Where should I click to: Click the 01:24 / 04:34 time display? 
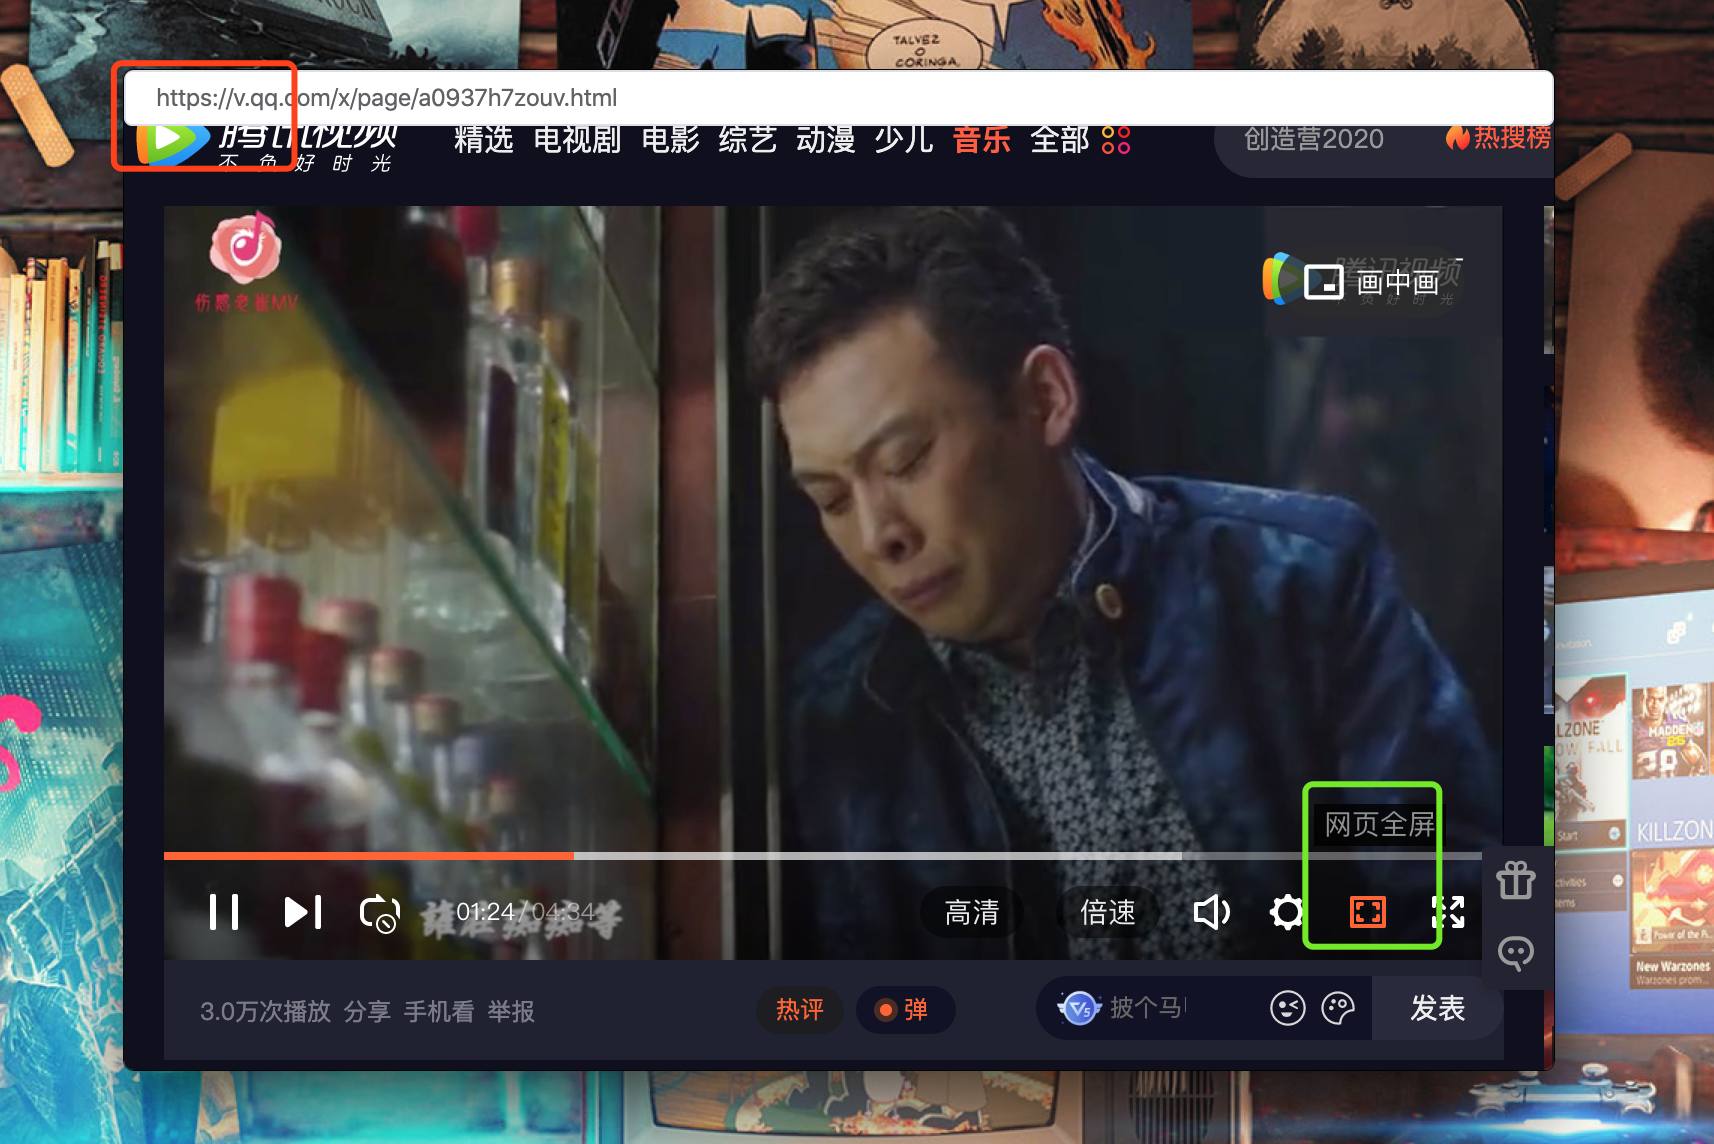point(525,912)
